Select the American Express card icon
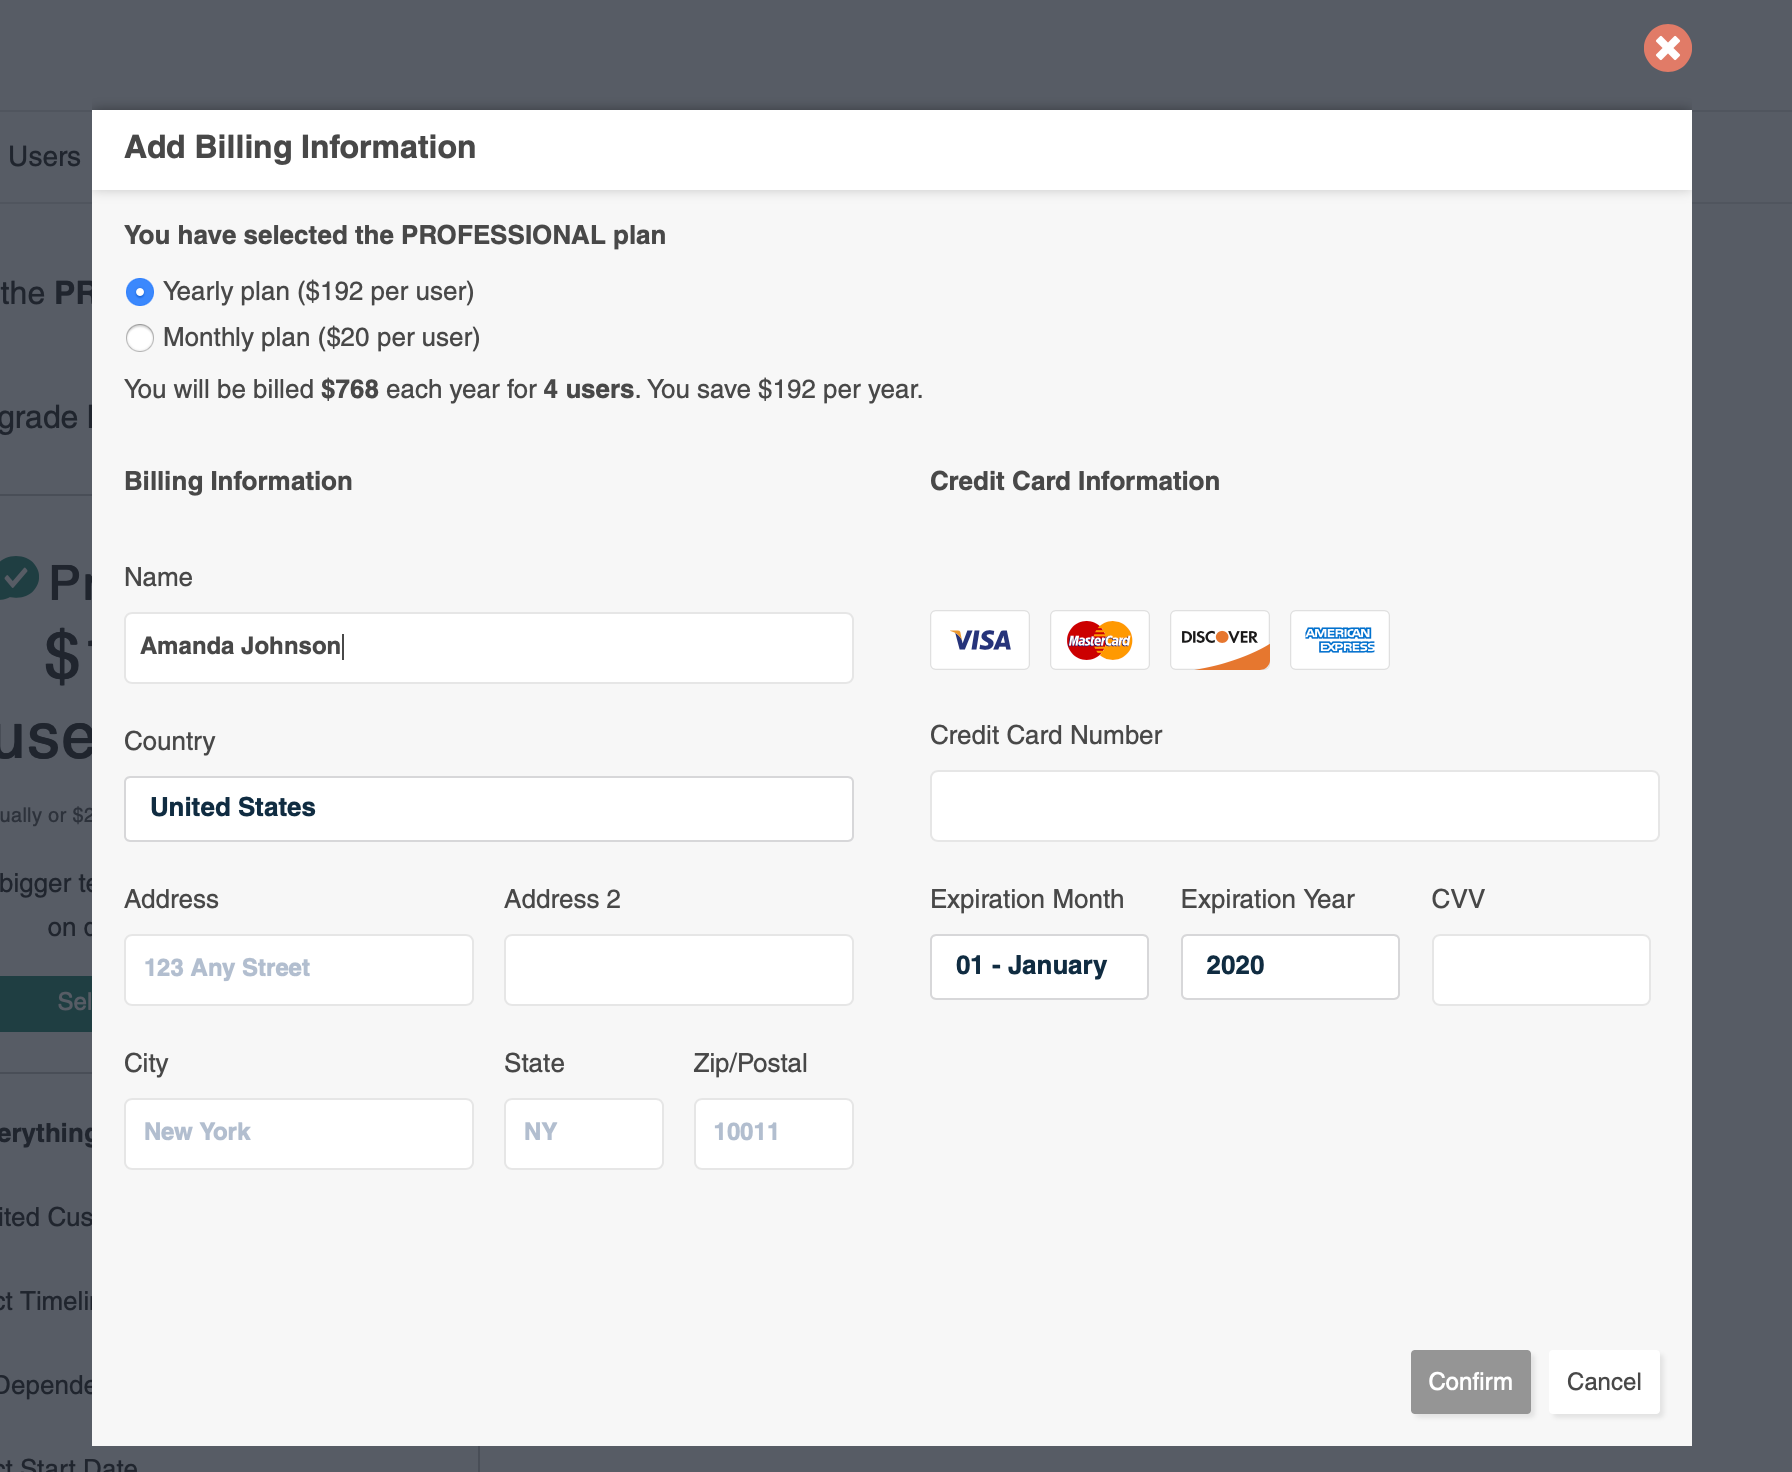The width and height of the screenshot is (1792, 1472). click(x=1339, y=640)
